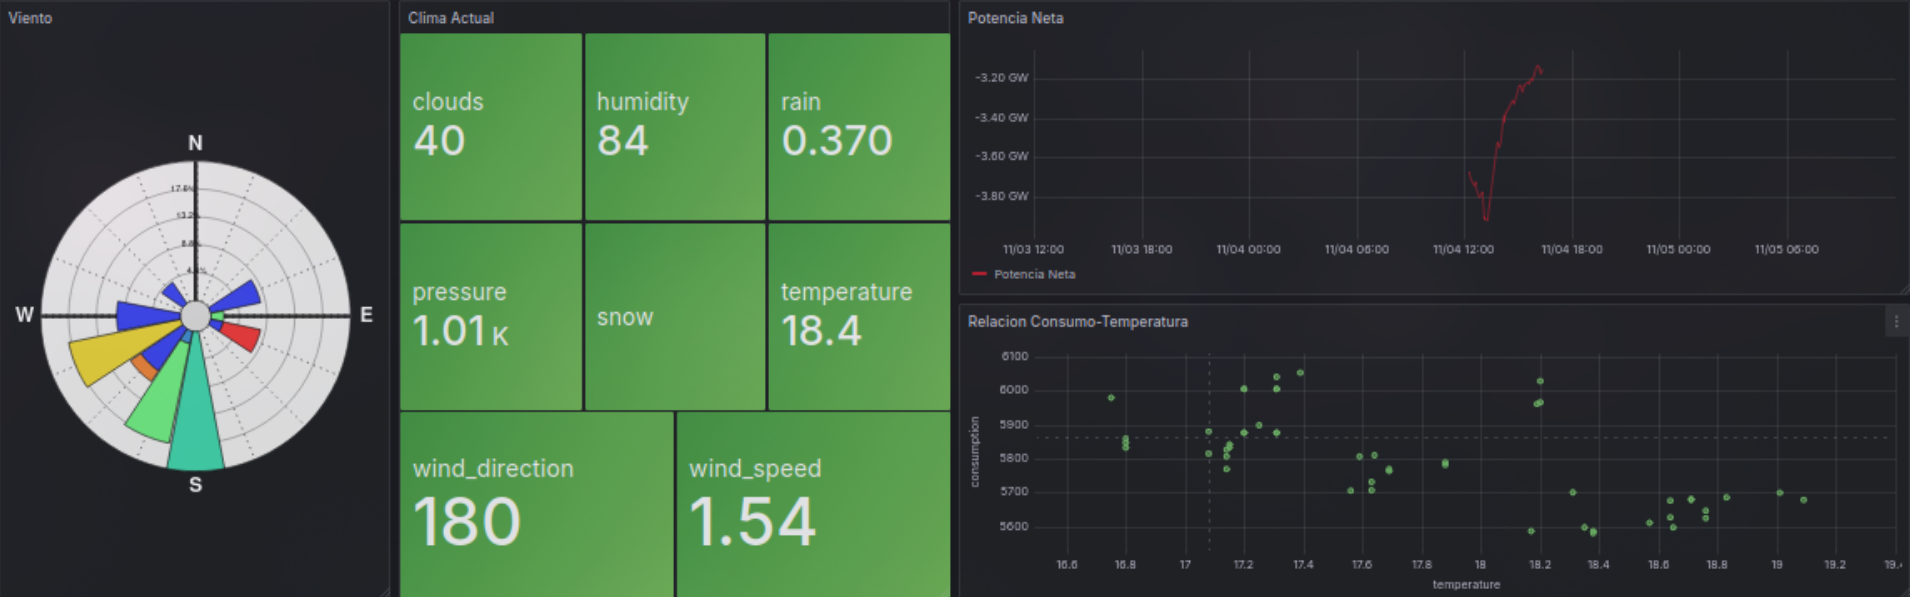Click the gray center of wind rose
This screenshot has width=1910, height=597.
(x=196, y=316)
